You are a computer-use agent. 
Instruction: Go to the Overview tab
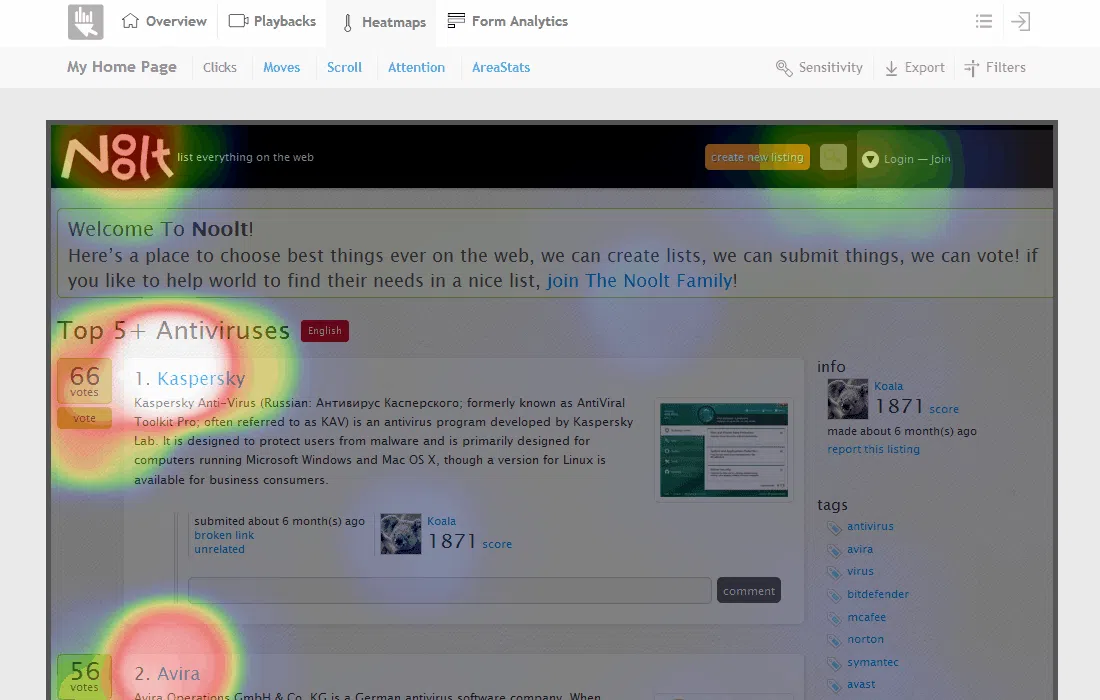(x=164, y=21)
